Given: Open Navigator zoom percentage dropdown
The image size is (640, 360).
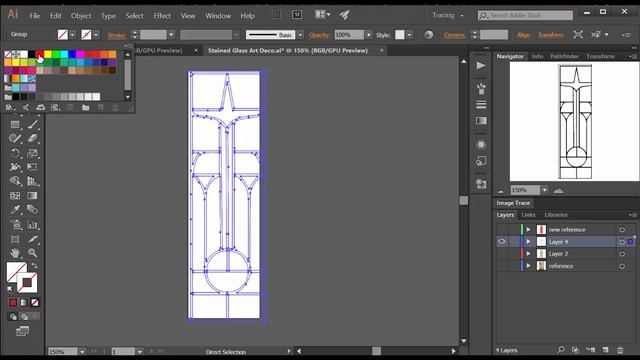Looking at the screenshot, I should [x=544, y=190].
